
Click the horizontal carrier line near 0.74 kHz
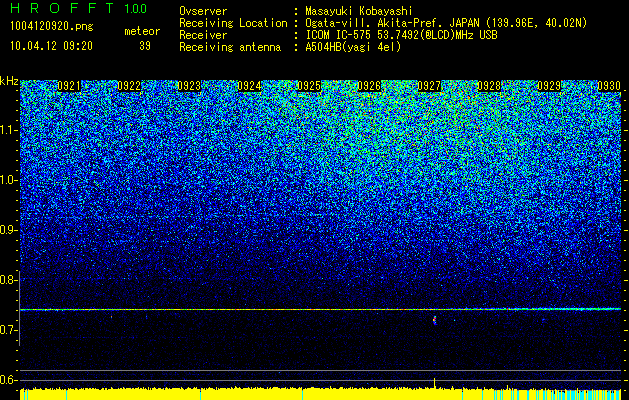coord(320,309)
